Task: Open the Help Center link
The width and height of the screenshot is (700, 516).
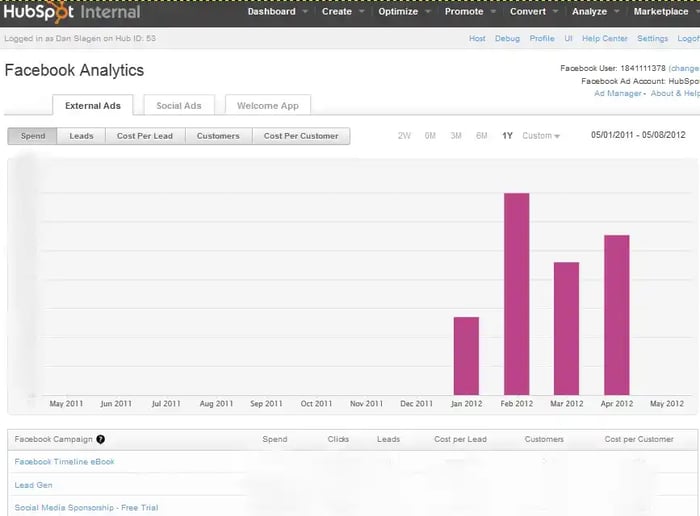Action: [x=605, y=39]
